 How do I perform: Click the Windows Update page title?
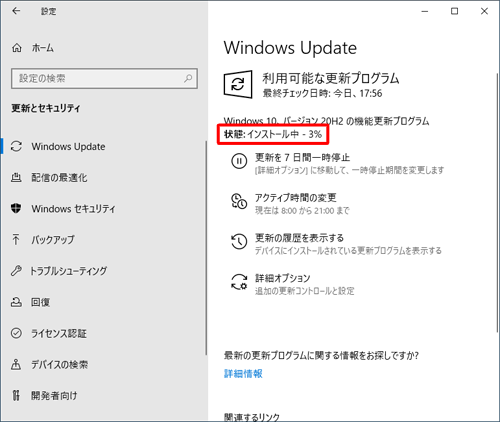pyautogui.click(x=290, y=48)
